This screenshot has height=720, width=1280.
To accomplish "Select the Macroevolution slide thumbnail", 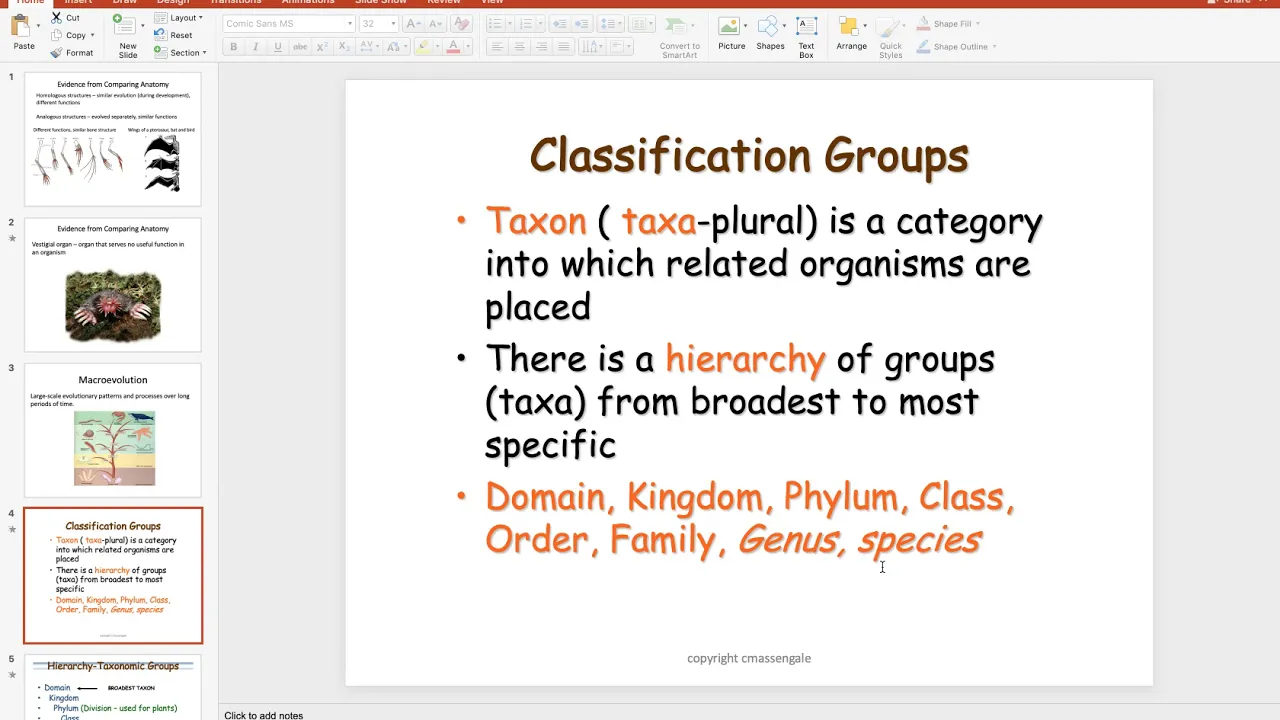I will coord(113,430).
